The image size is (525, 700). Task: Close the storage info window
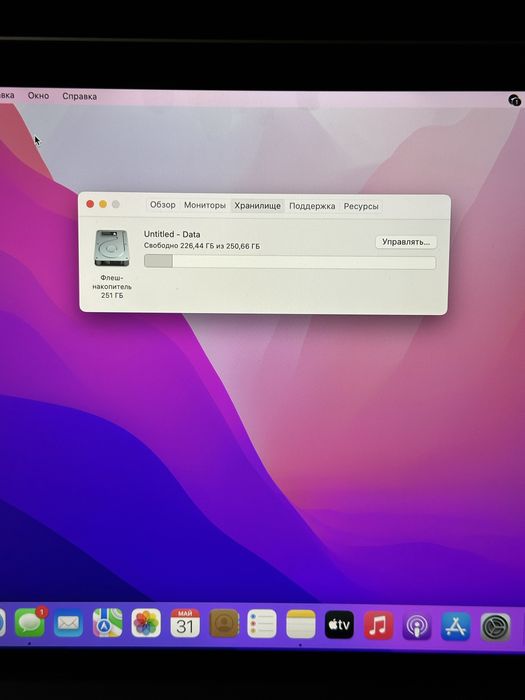pyautogui.click(x=90, y=204)
